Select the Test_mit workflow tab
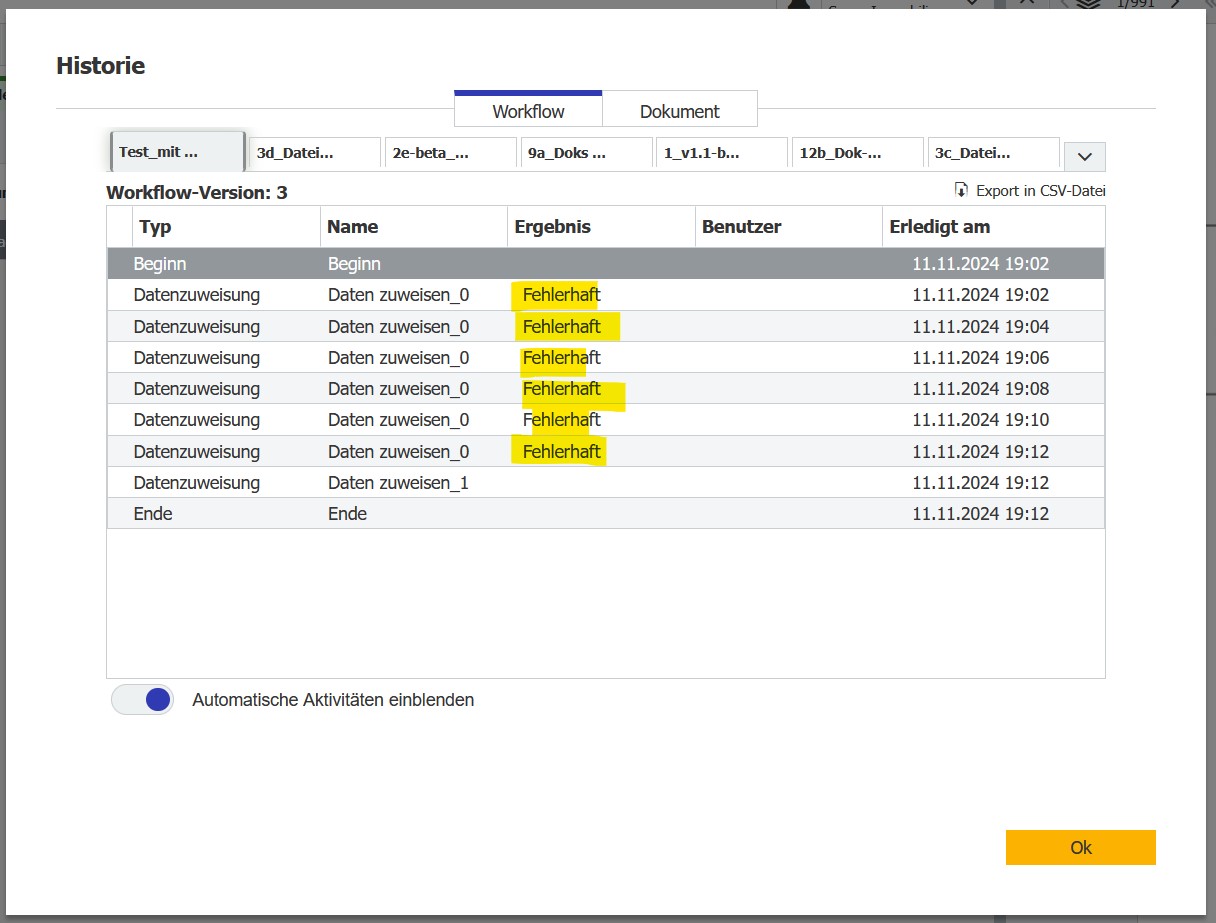Viewport: 1216px width, 923px height. (177, 153)
